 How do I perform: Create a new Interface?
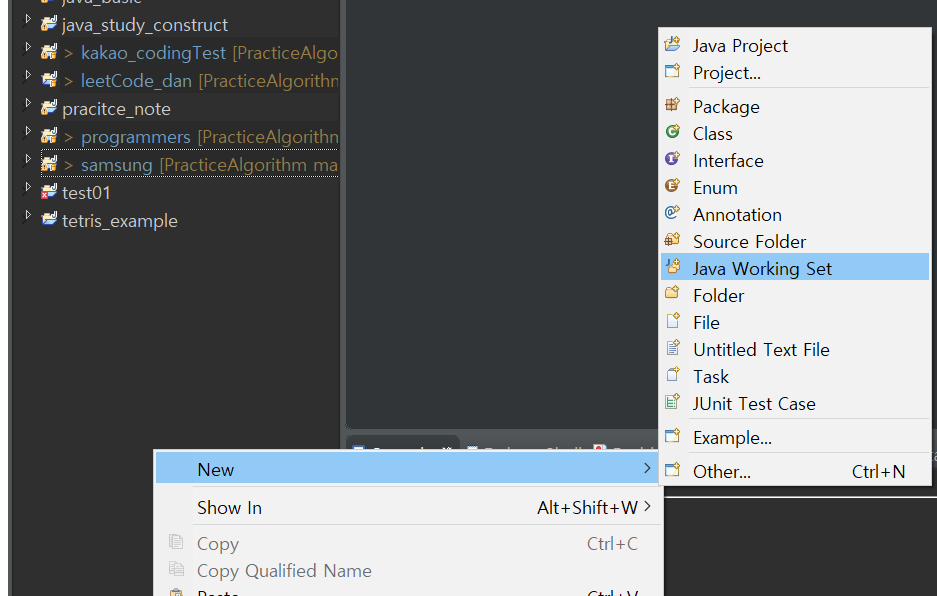pyautogui.click(x=728, y=160)
